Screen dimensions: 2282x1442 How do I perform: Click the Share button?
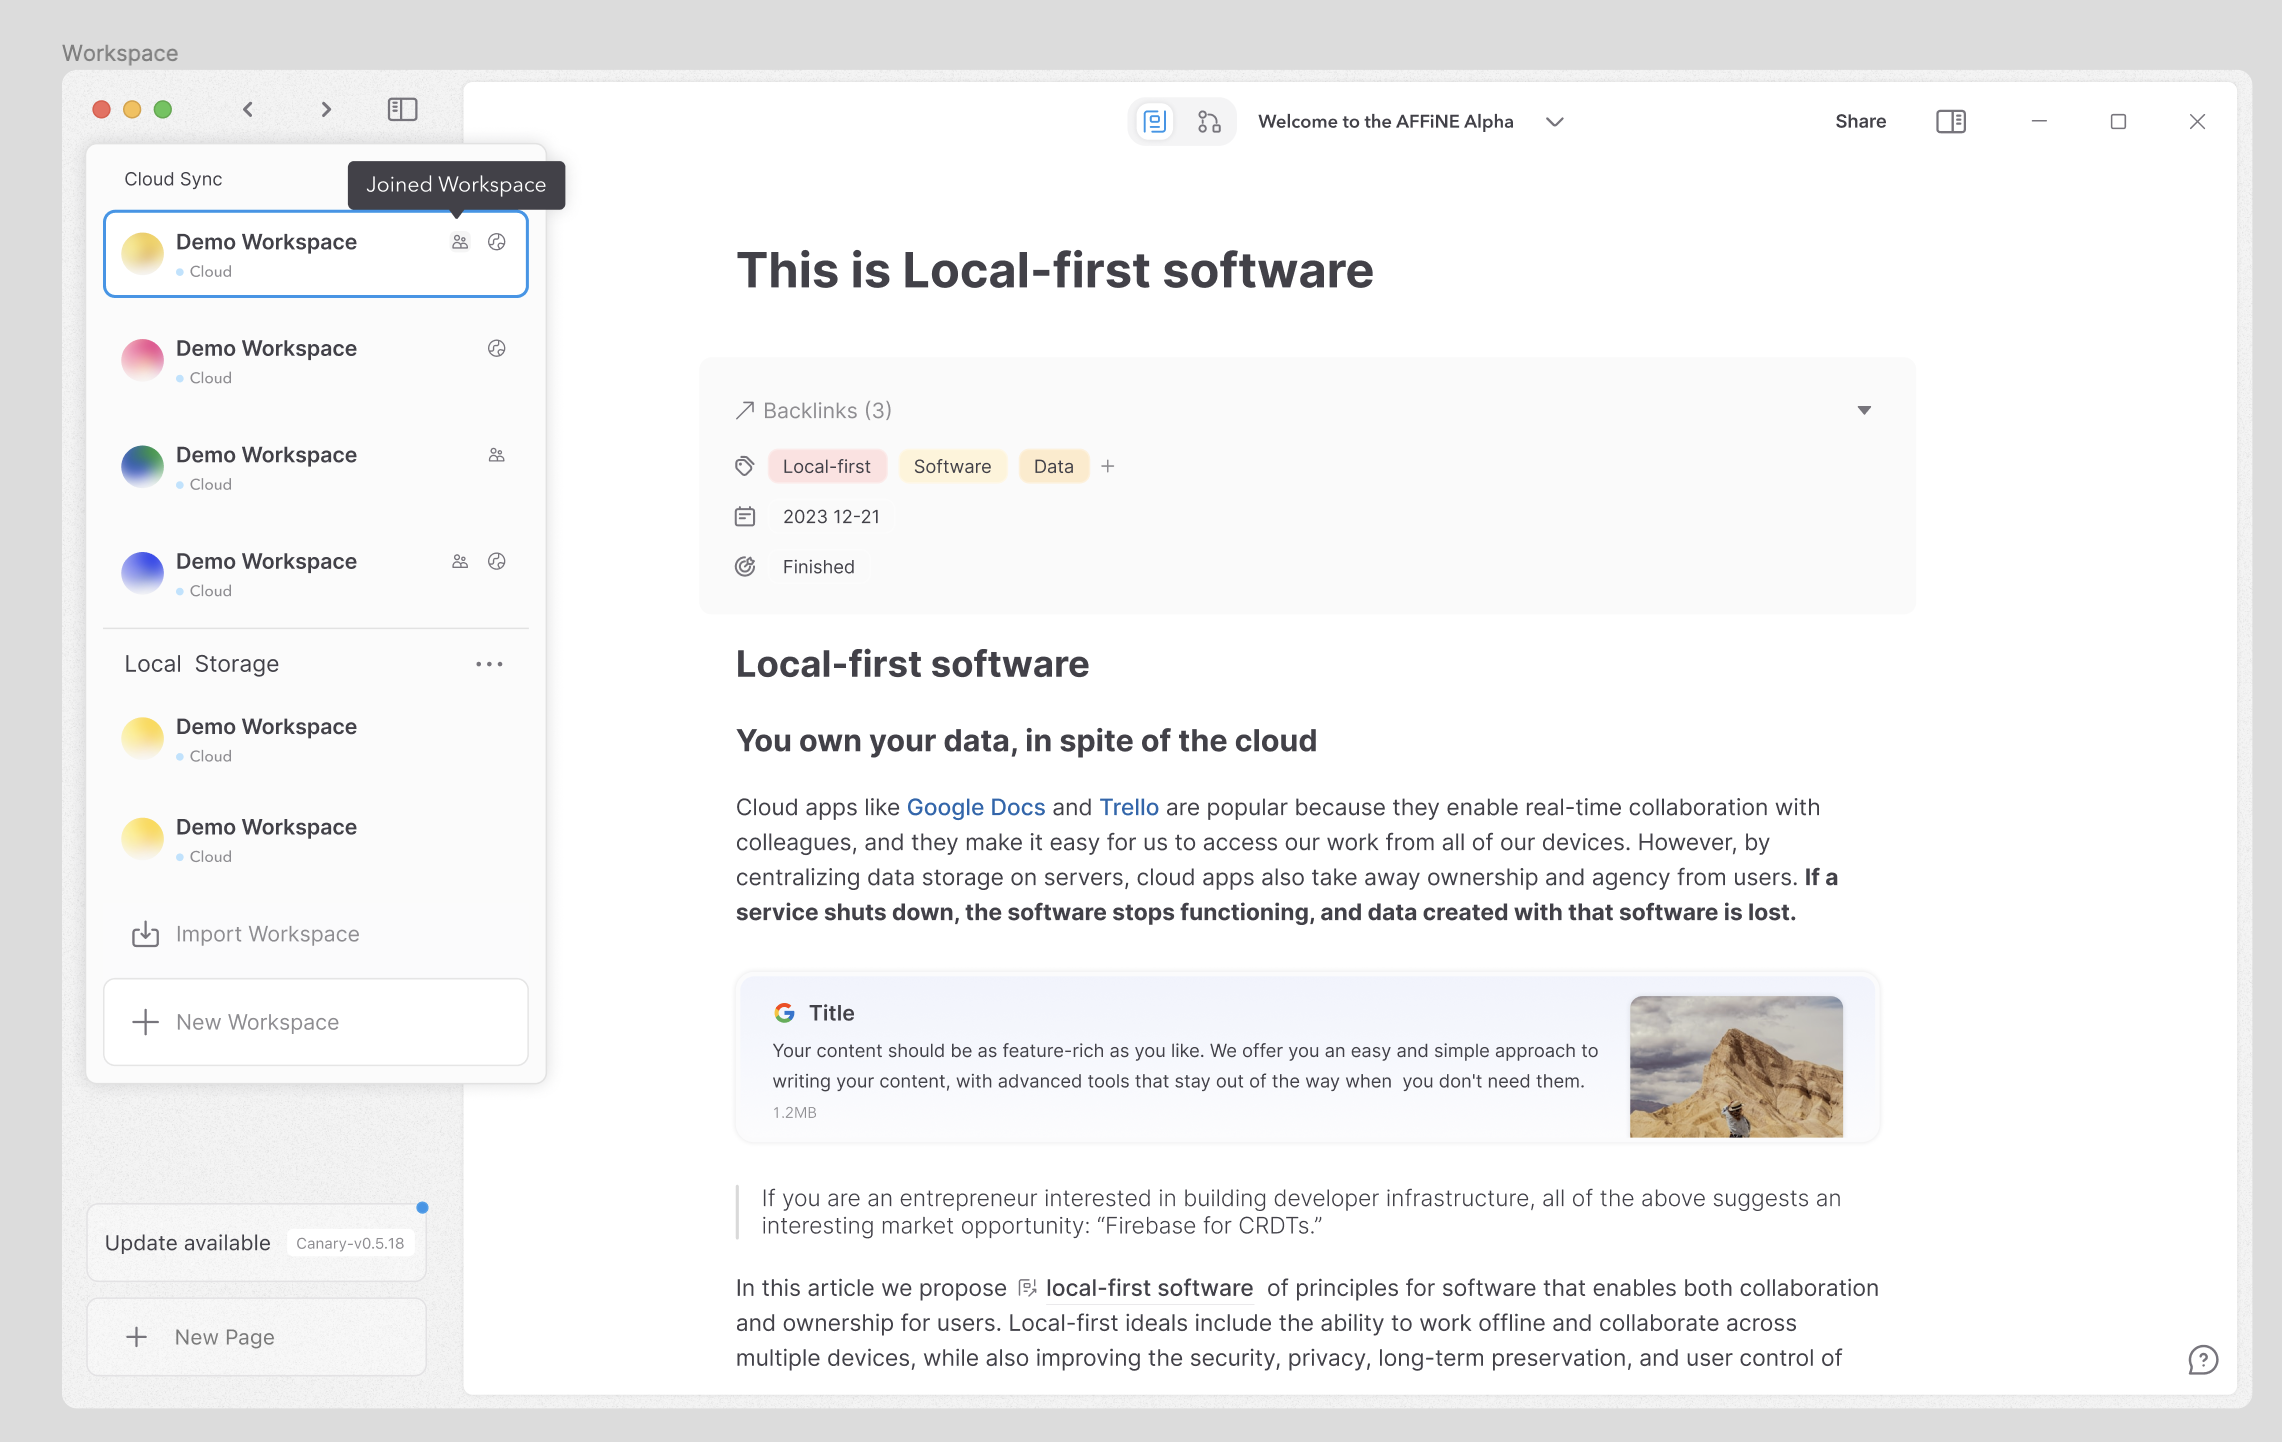pyautogui.click(x=1860, y=121)
